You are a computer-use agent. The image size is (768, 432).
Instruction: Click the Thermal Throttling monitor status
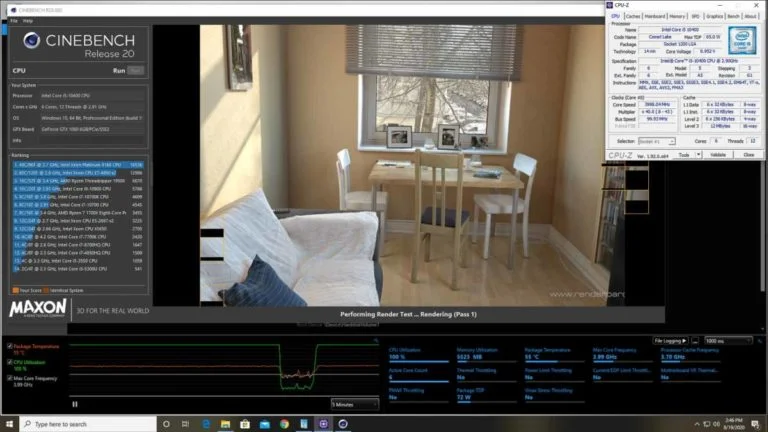pos(460,377)
